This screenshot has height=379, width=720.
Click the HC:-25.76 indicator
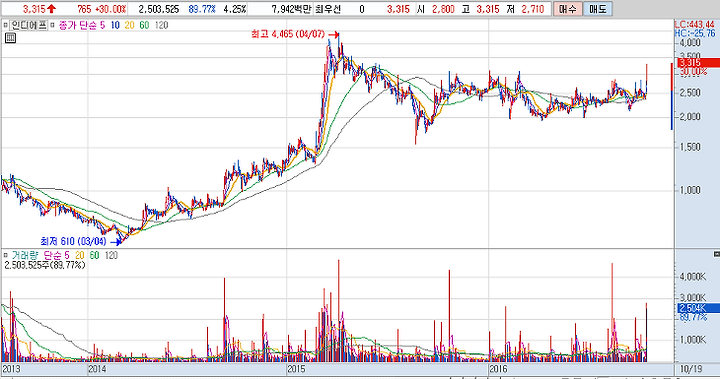point(694,33)
